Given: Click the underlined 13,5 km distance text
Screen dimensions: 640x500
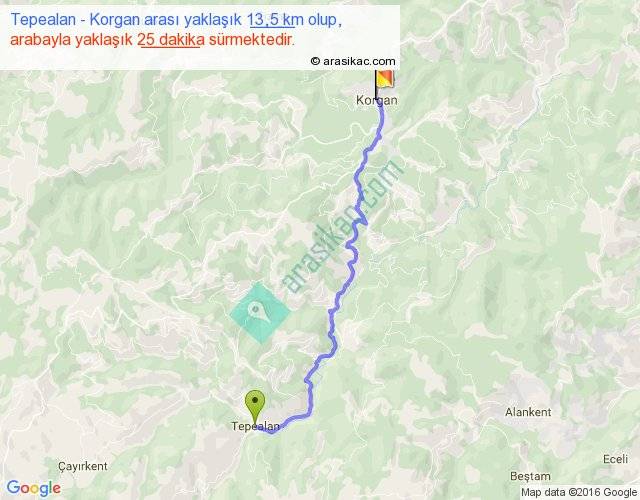Looking at the screenshot, I should tap(271, 19).
